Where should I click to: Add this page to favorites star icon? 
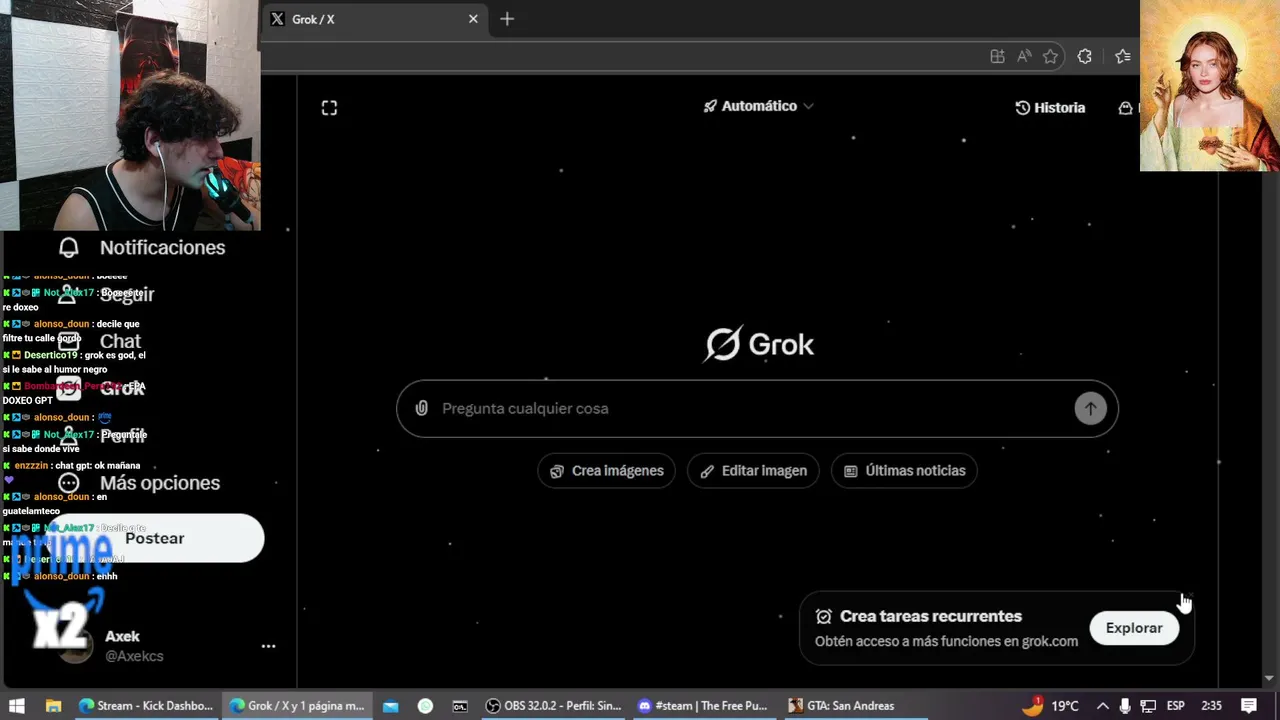(x=1050, y=57)
